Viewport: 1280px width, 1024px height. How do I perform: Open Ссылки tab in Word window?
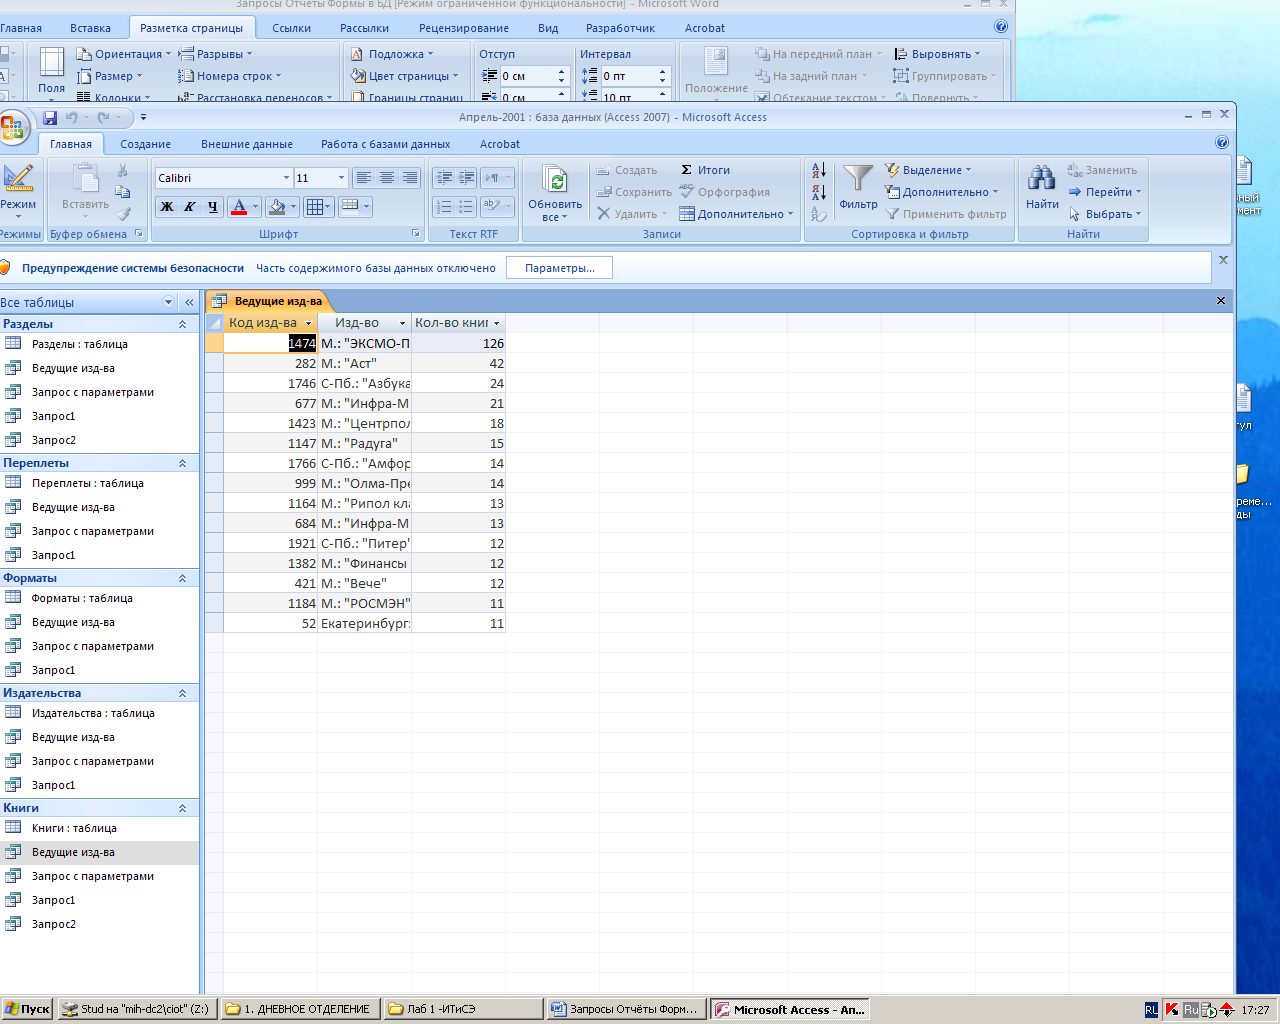click(291, 28)
